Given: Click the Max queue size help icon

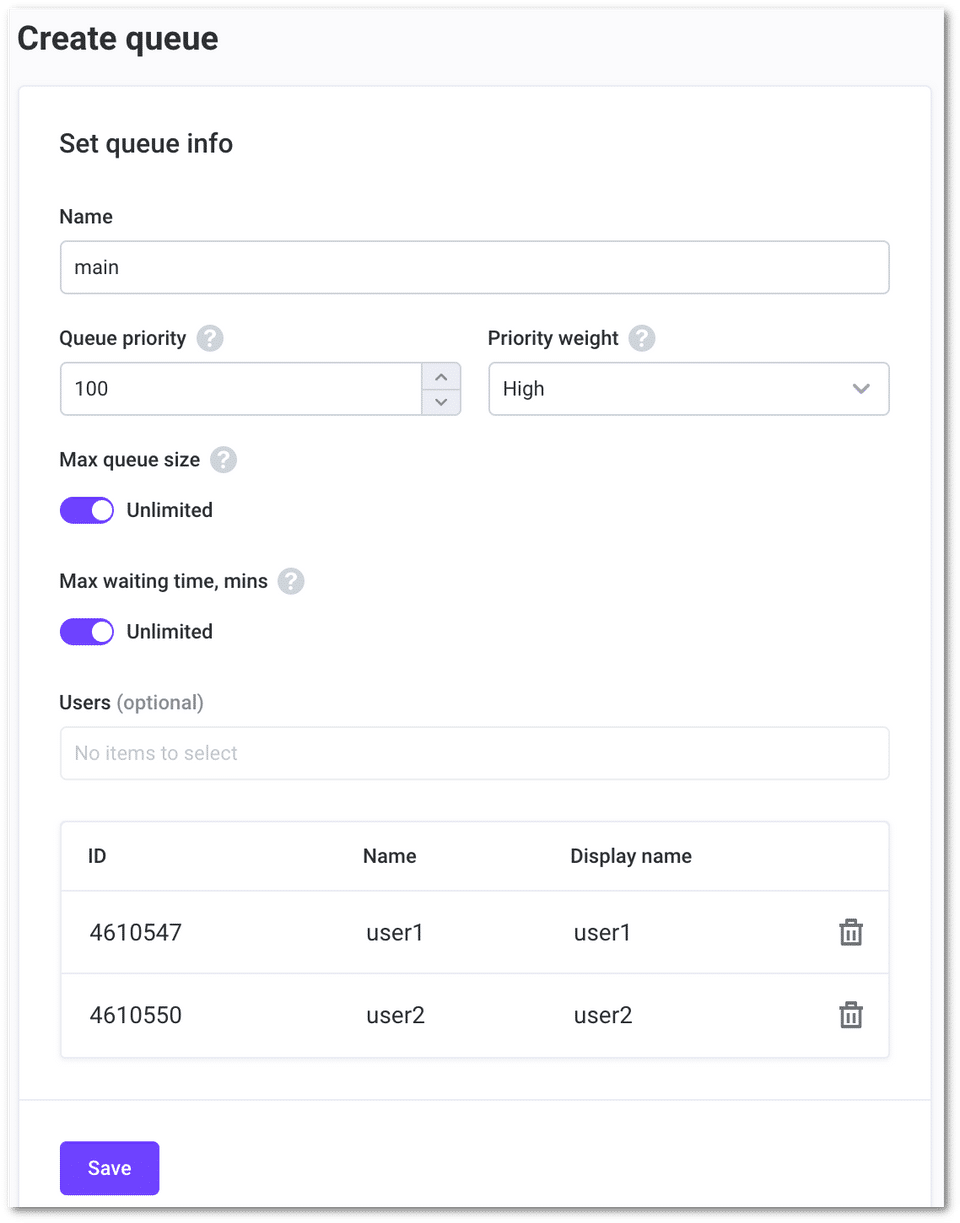Looking at the screenshot, I should (224, 460).
